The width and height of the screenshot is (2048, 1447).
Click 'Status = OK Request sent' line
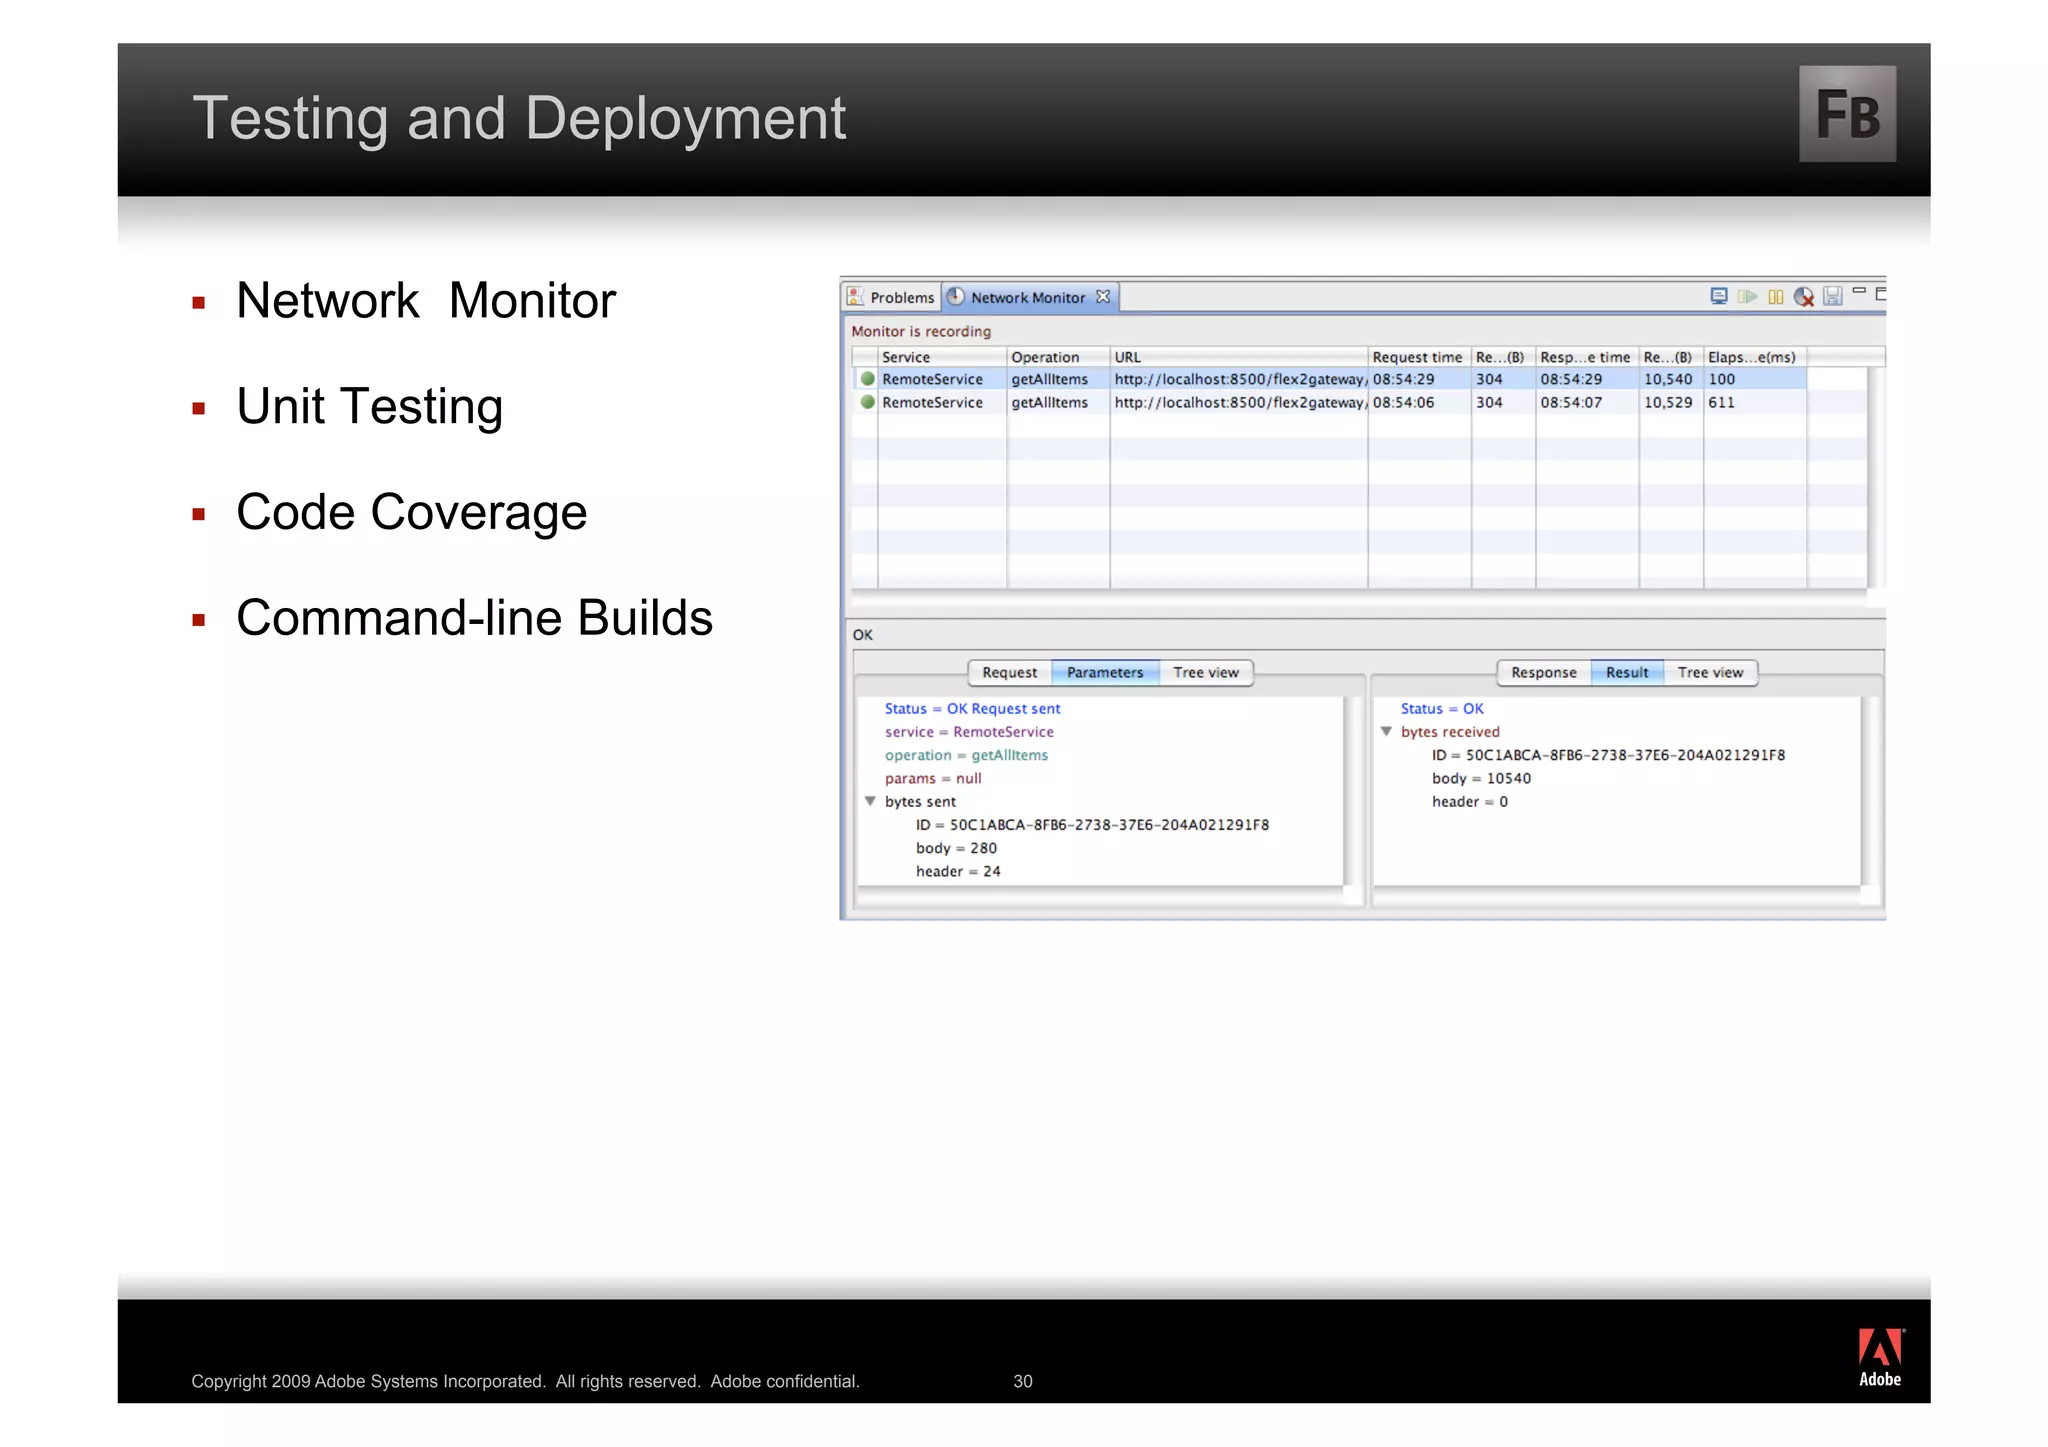tap(972, 708)
